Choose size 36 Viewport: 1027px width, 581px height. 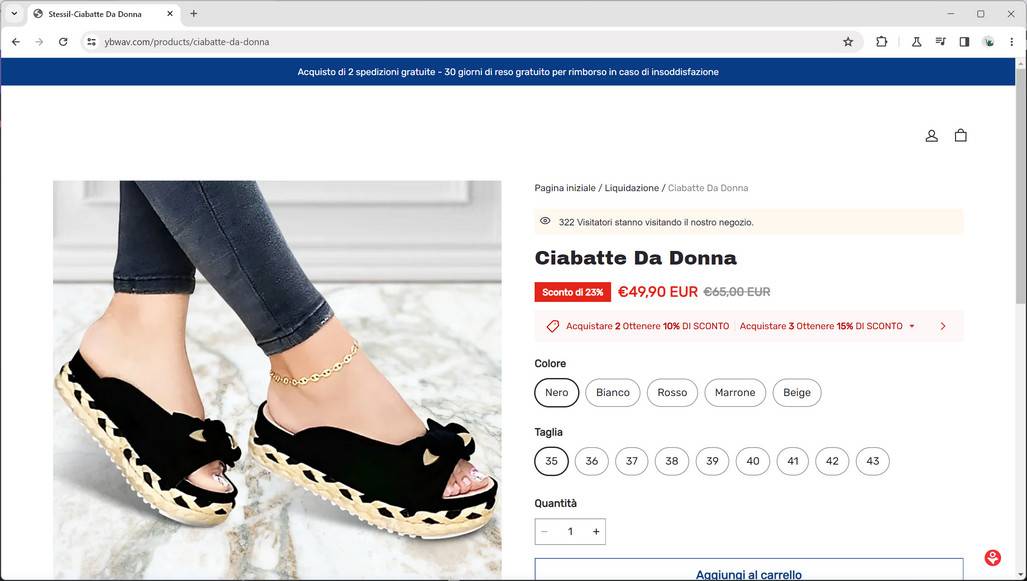pyautogui.click(x=591, y=461)
